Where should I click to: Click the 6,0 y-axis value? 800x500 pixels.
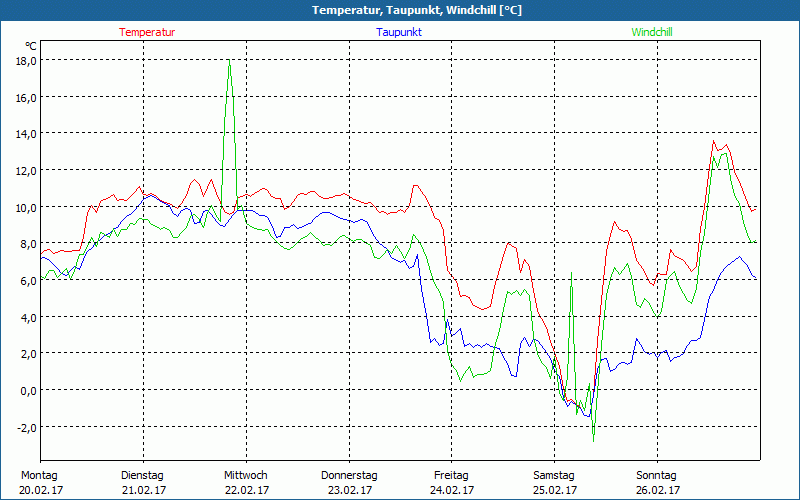pos(29,281)
